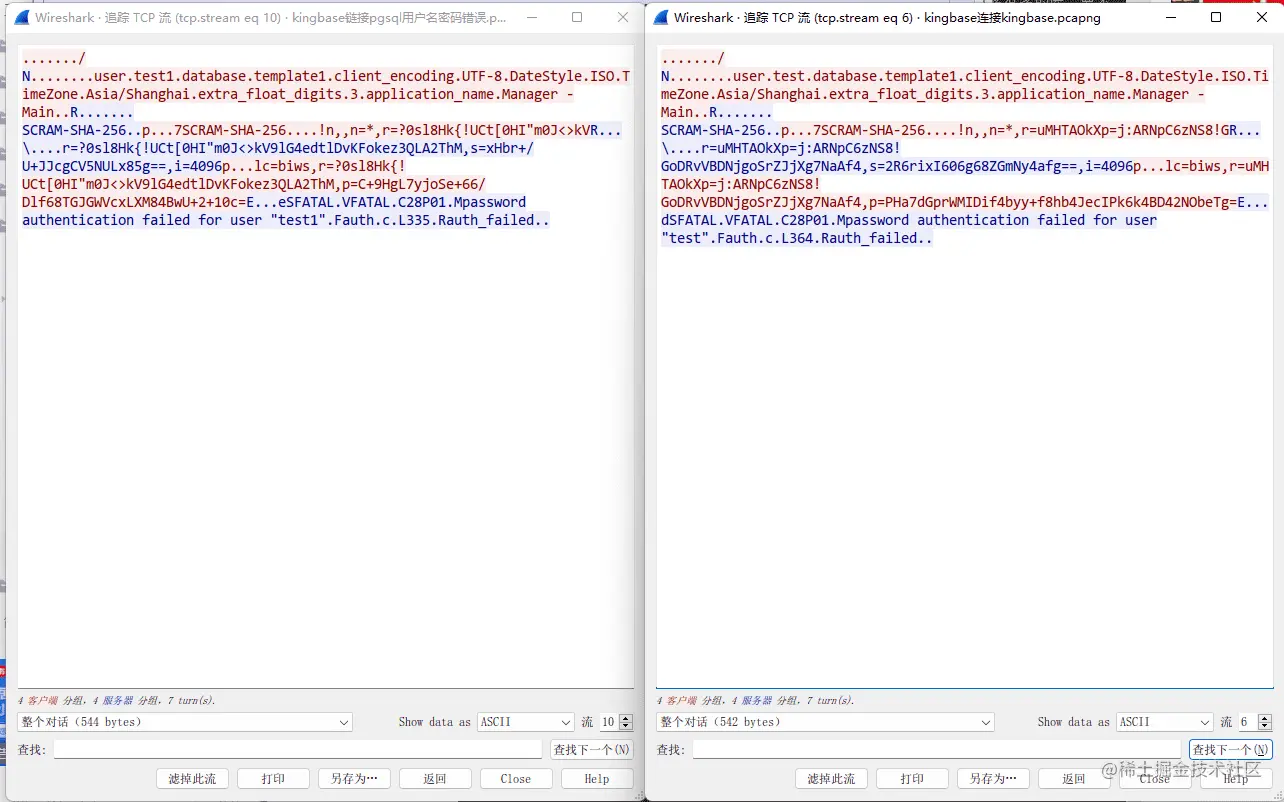Screen dimensions: 1284x802
Task: Click Close button in stream 10 window
Action: pos(517,779)
